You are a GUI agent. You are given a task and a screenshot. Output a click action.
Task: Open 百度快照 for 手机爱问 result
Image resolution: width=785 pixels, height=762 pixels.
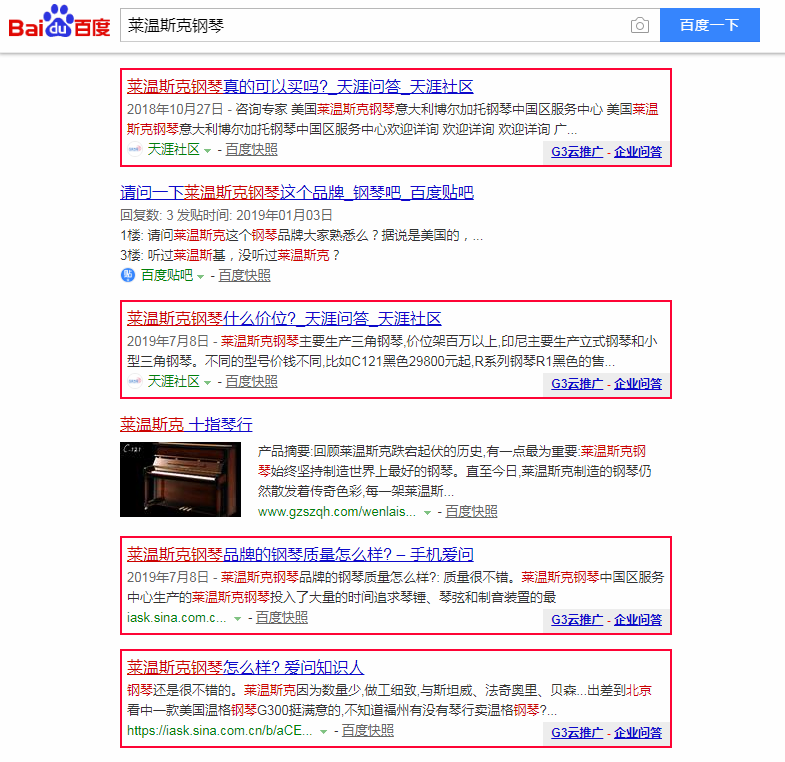[282, 617]
